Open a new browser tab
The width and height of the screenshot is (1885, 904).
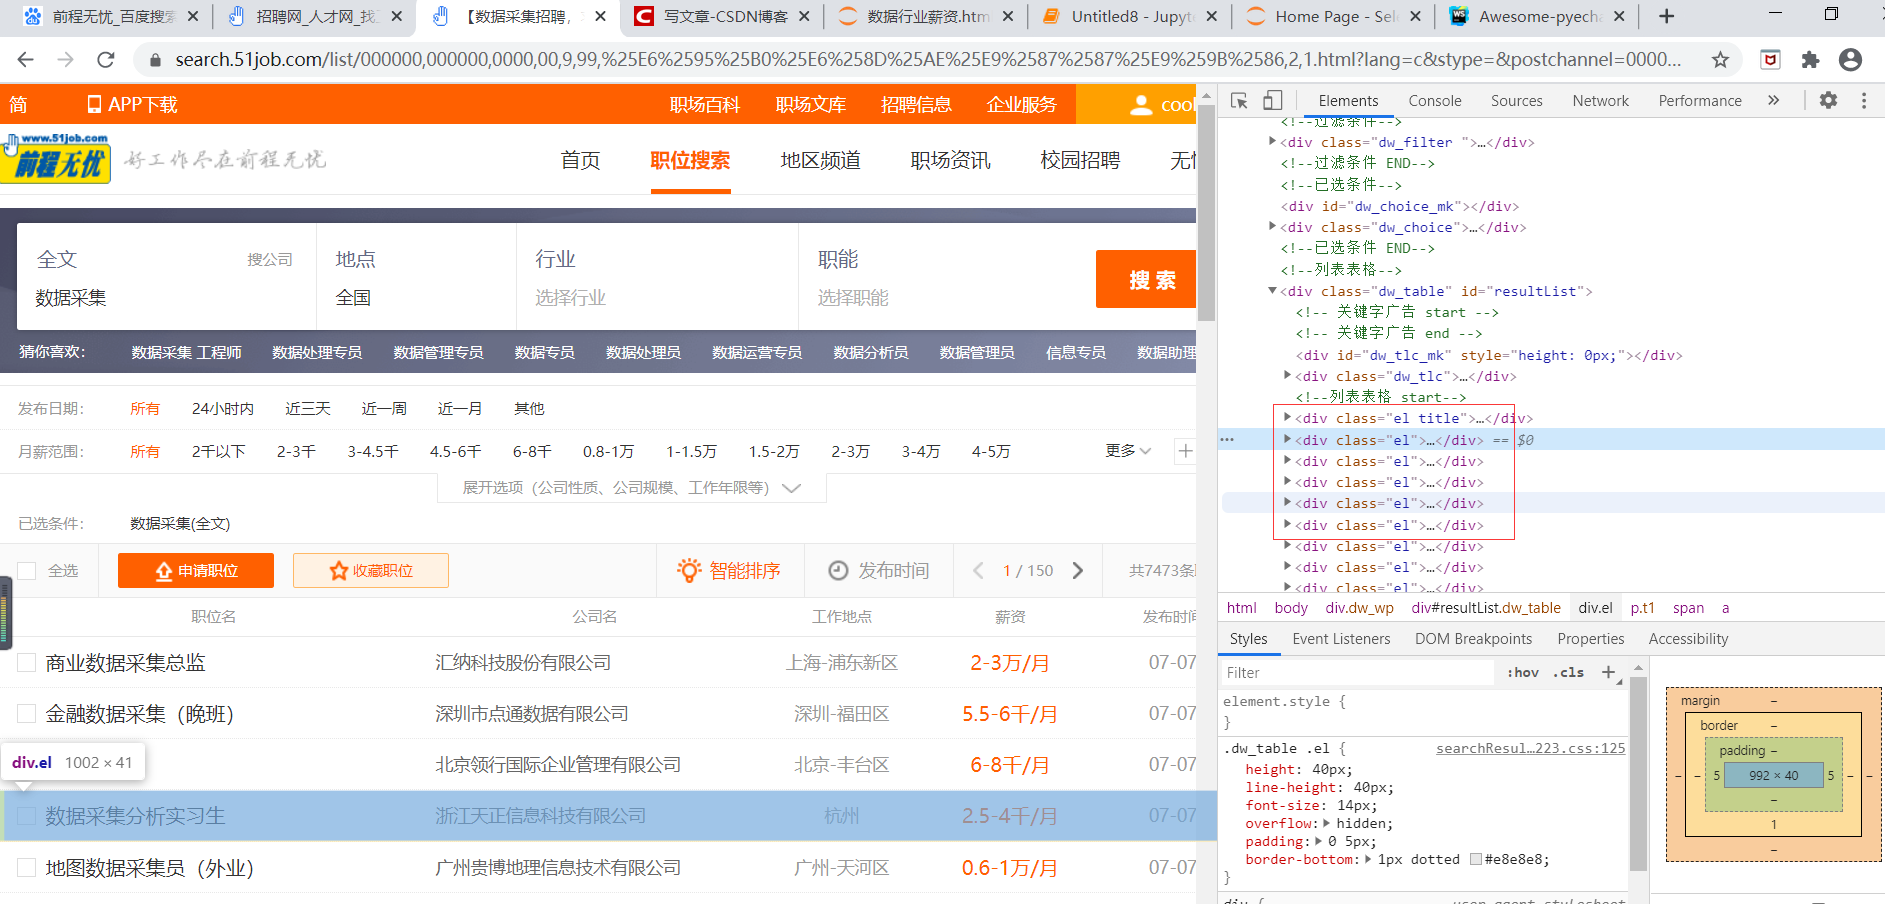[x=1666, y=16]
